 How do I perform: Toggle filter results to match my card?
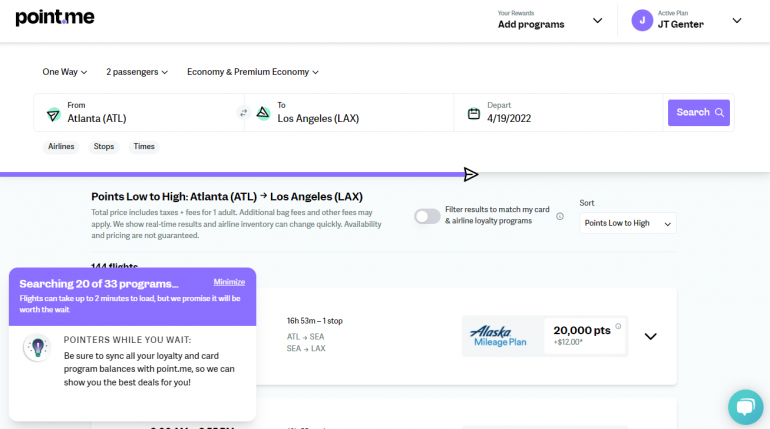pyautogui.click(x=427, y=216)
